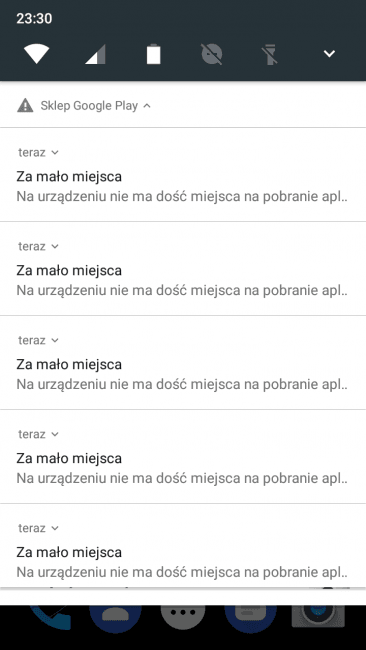Expand the quick settings panel chevron
The width and height of the screenshot is (366, 650).
pos(329,53)
